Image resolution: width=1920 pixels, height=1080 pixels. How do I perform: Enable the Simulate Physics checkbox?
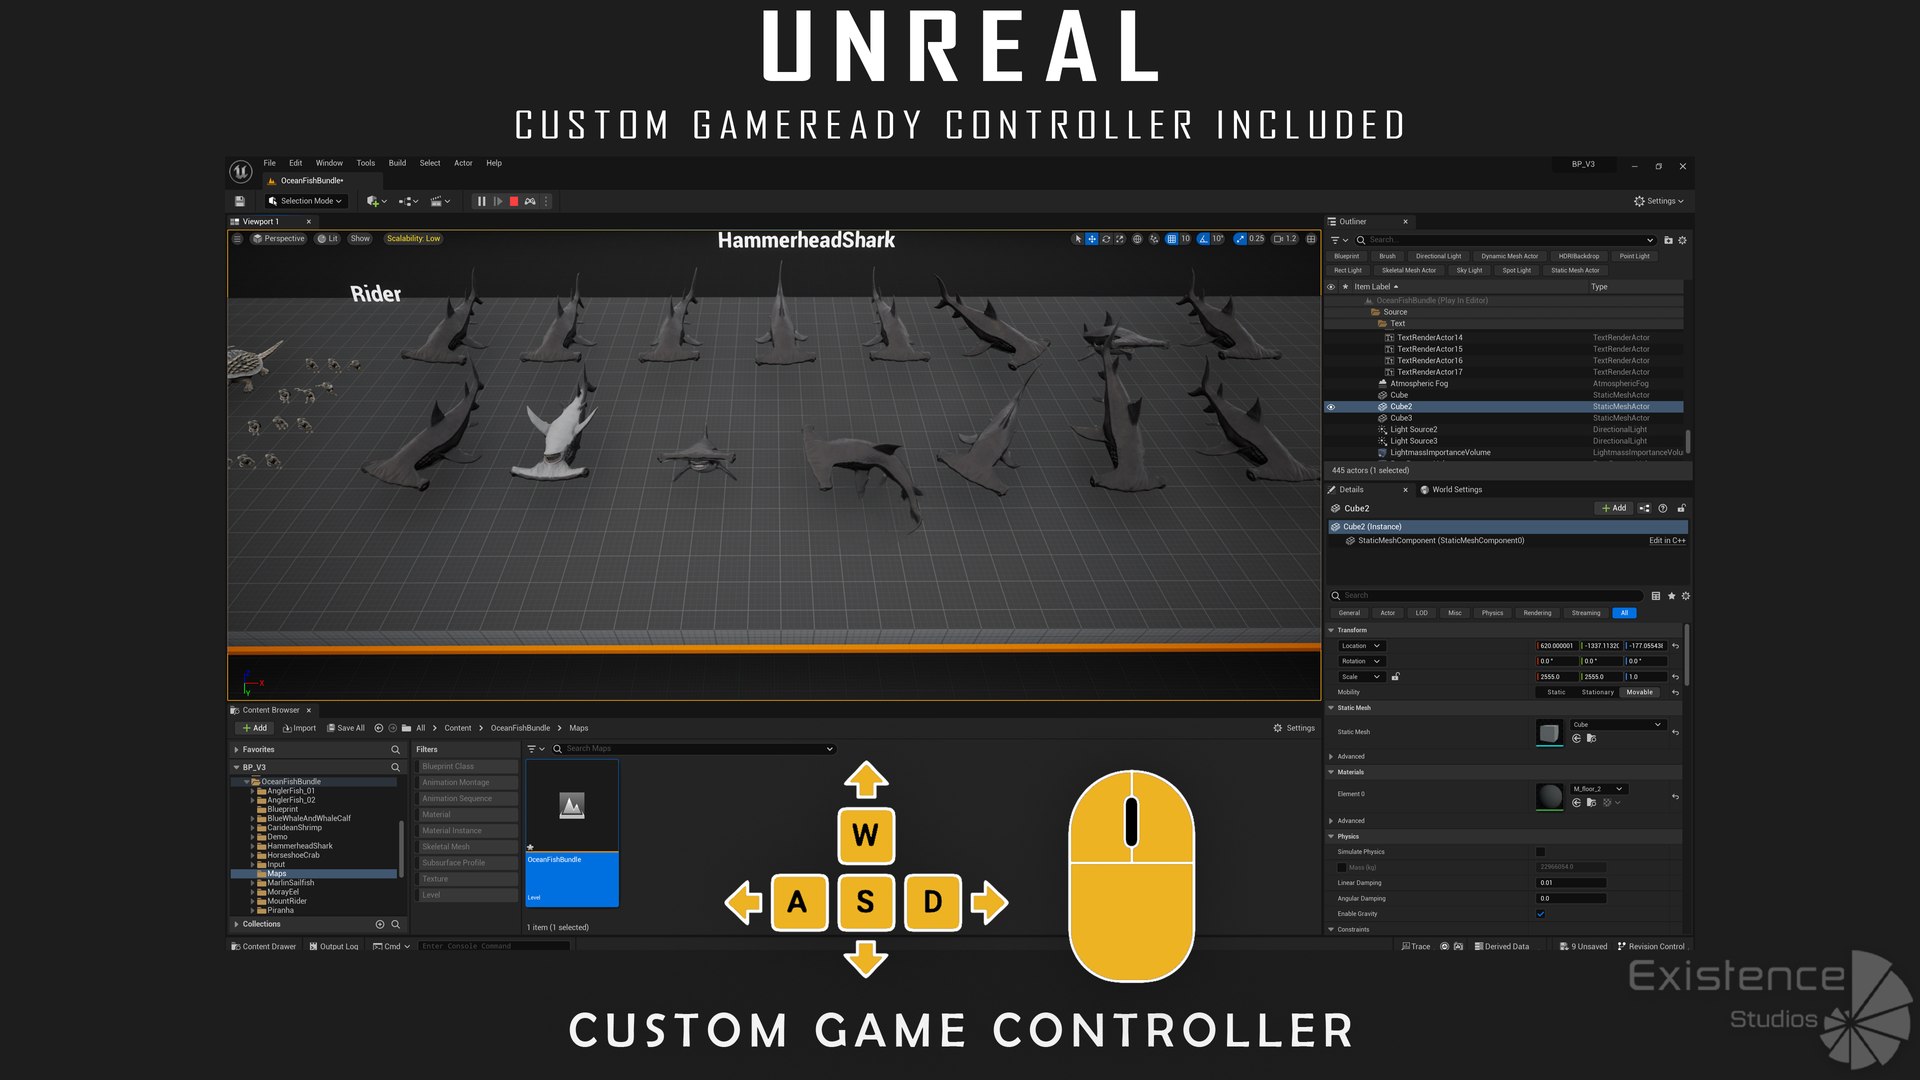tap(1541, 852)
